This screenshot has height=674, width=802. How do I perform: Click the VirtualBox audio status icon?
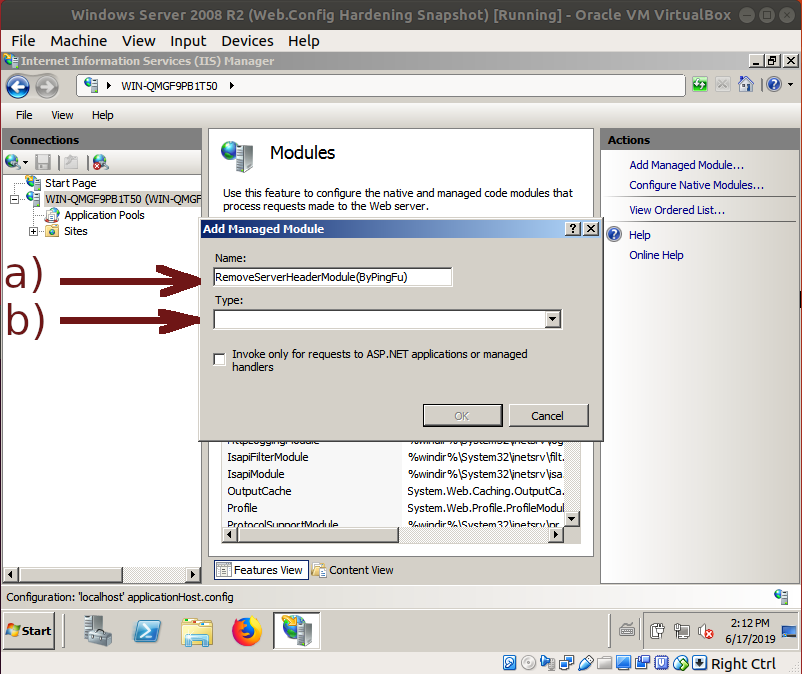[x=547, y=663]
